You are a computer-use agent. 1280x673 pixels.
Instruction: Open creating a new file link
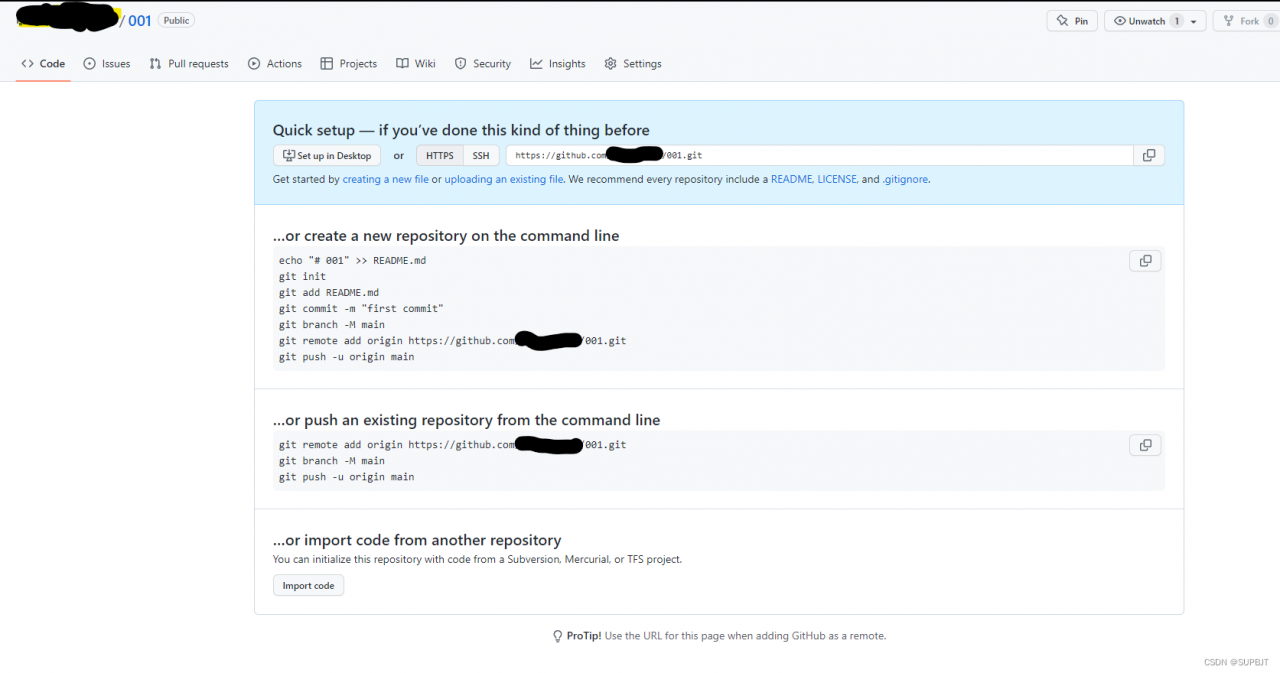(x=386, y=179)
